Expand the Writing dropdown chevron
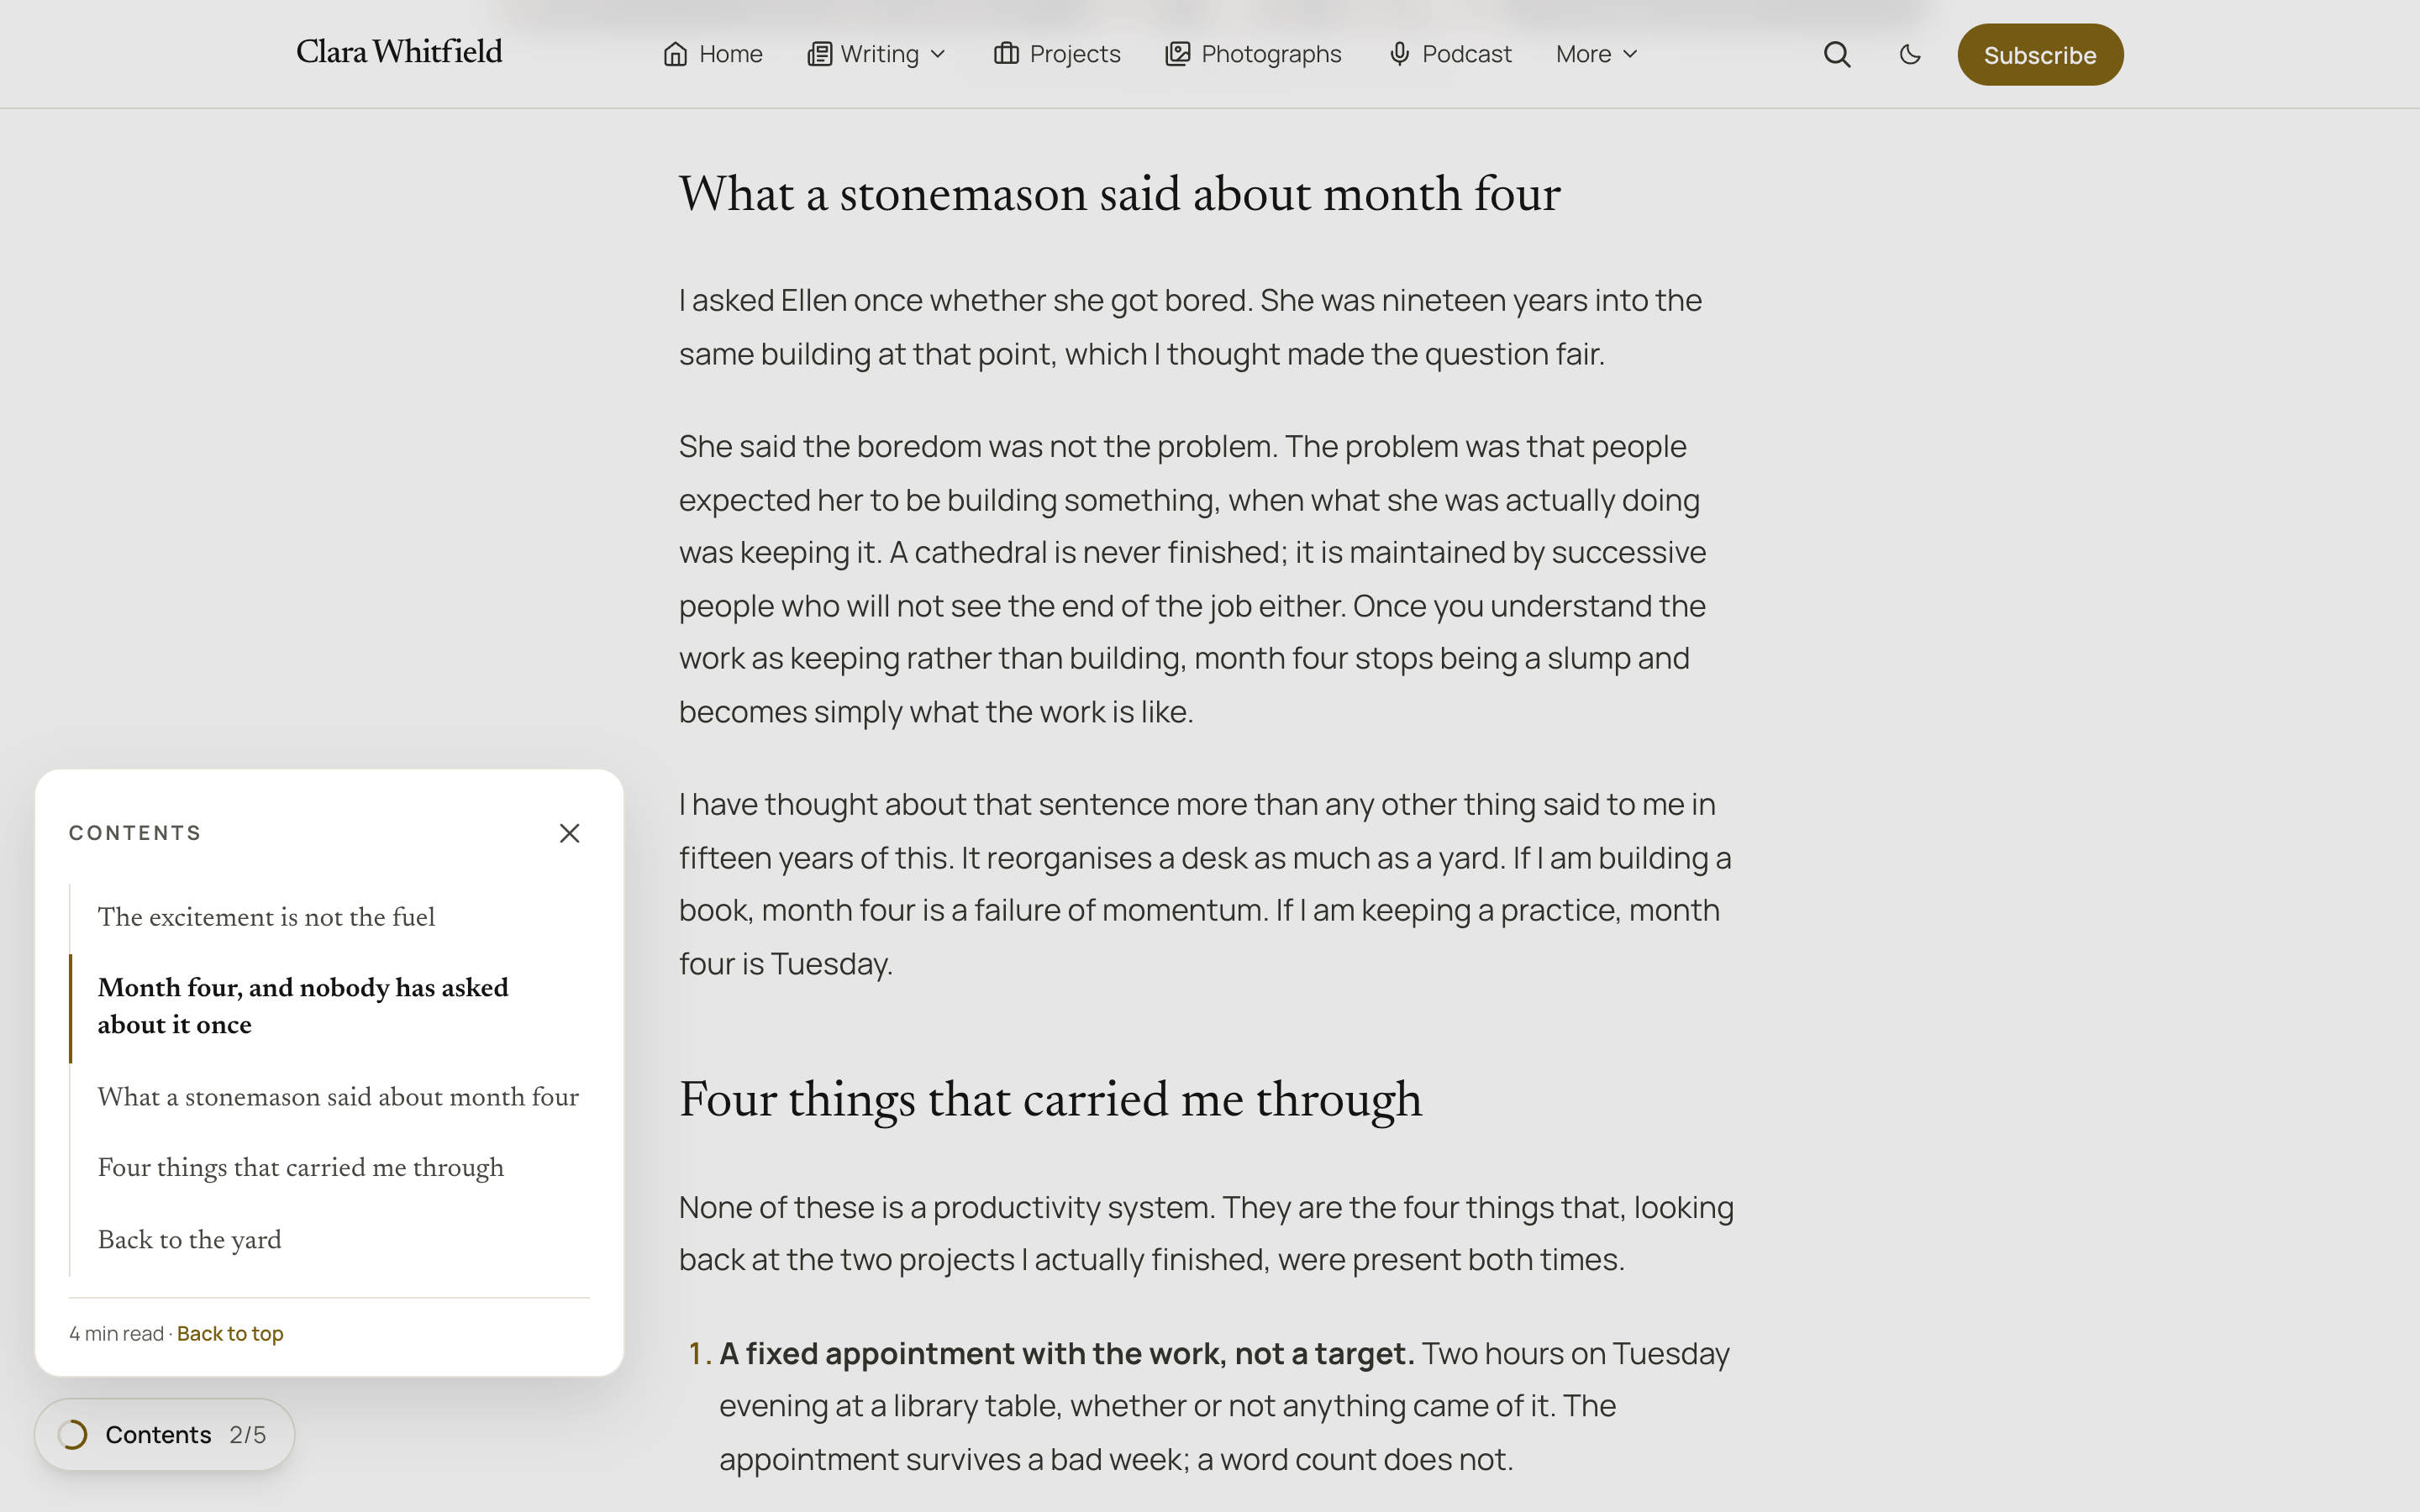 [938, 54]
